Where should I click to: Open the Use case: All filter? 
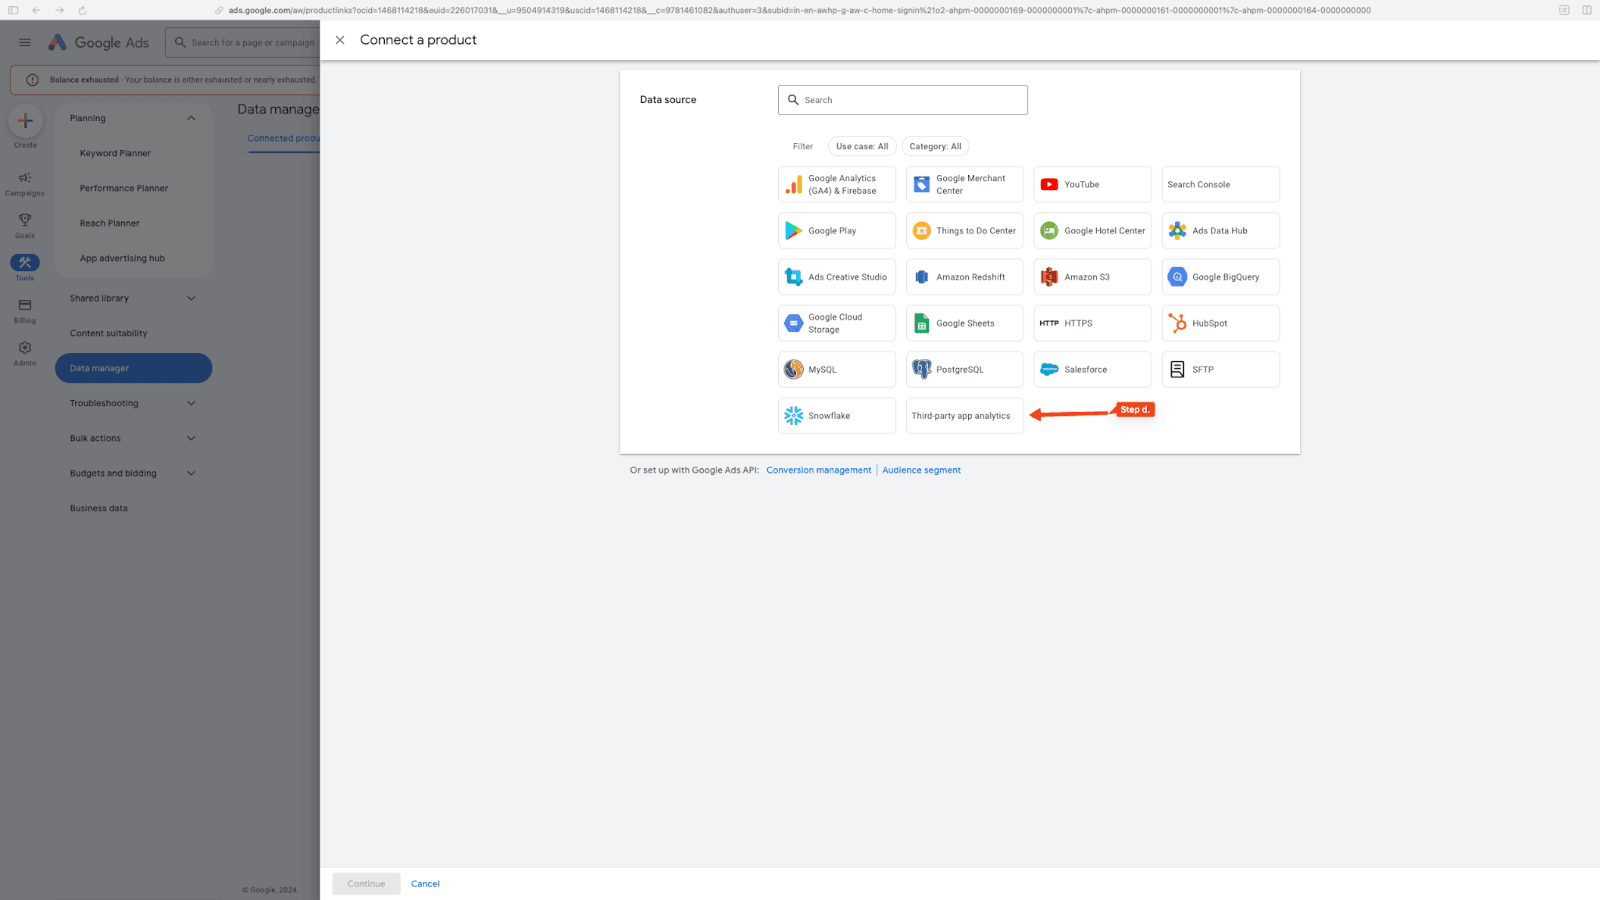tap(862, 146)
